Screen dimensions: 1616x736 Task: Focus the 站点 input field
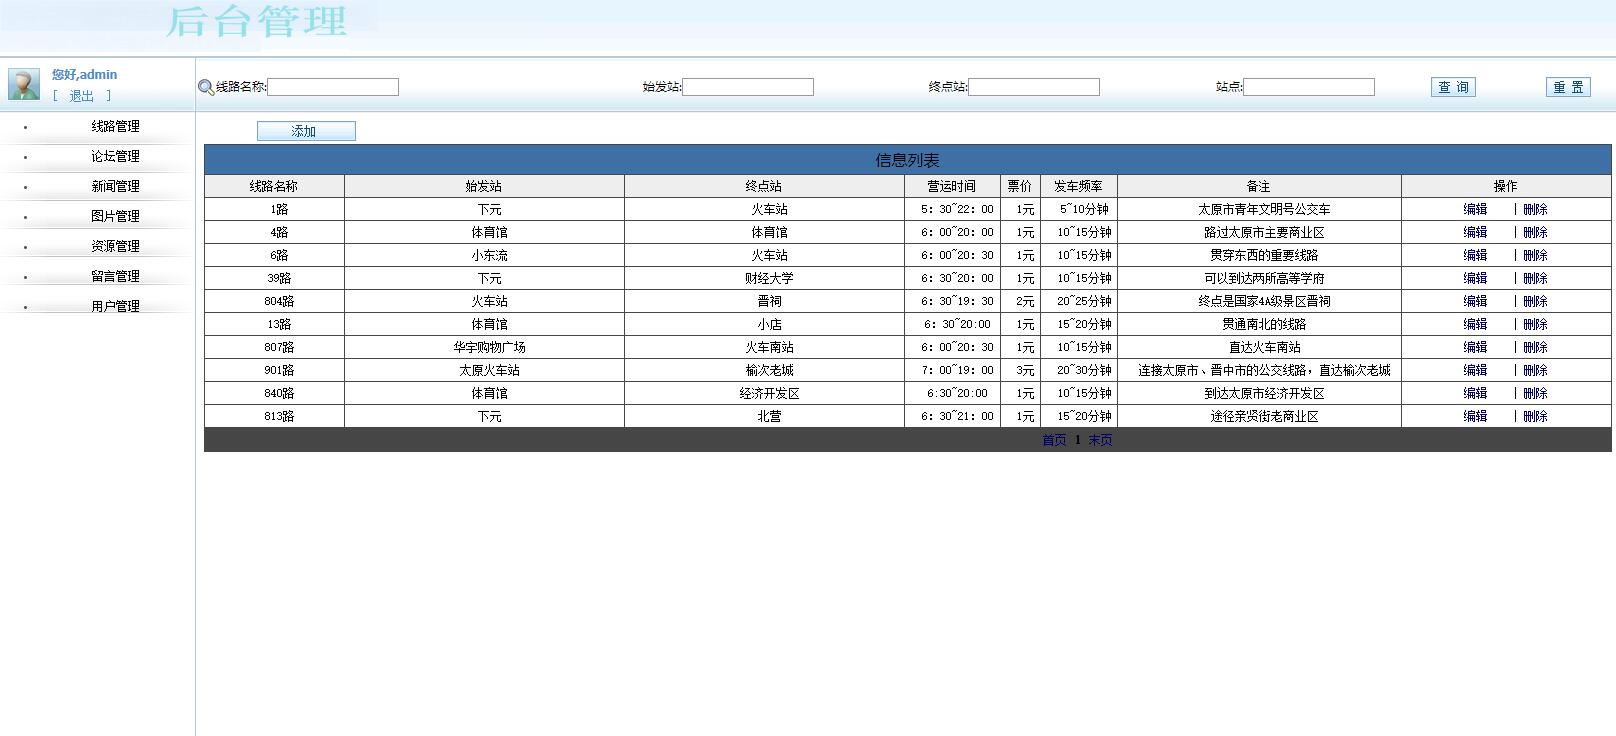point(1309,87)
